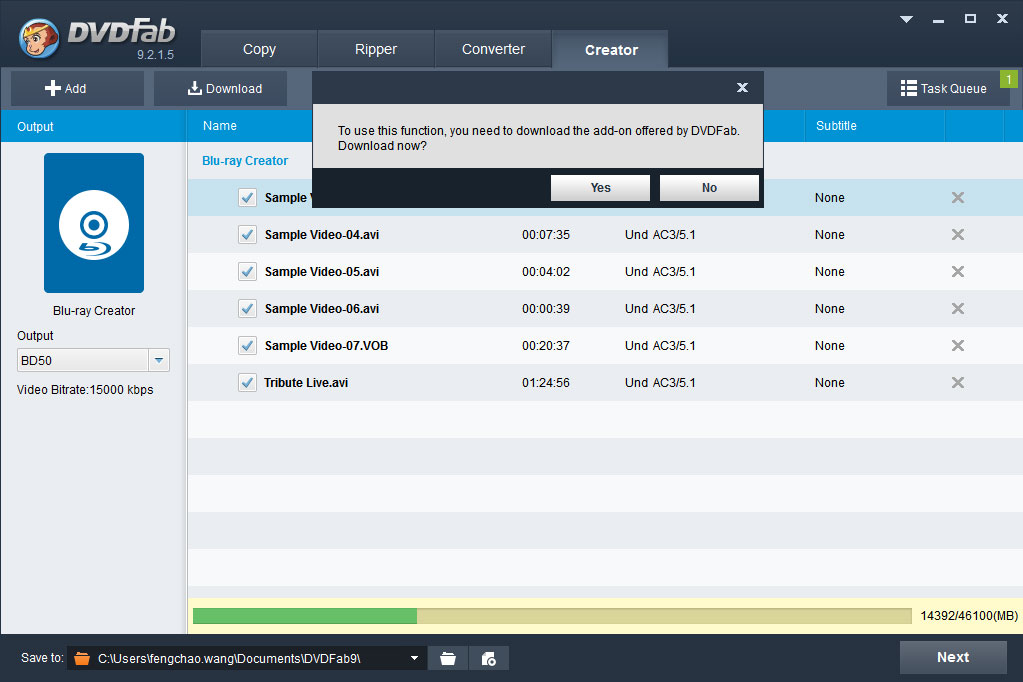Screen dimensions: 1023x682
Task: Click the disc capacity usage bar
Action: pos(552,615)
